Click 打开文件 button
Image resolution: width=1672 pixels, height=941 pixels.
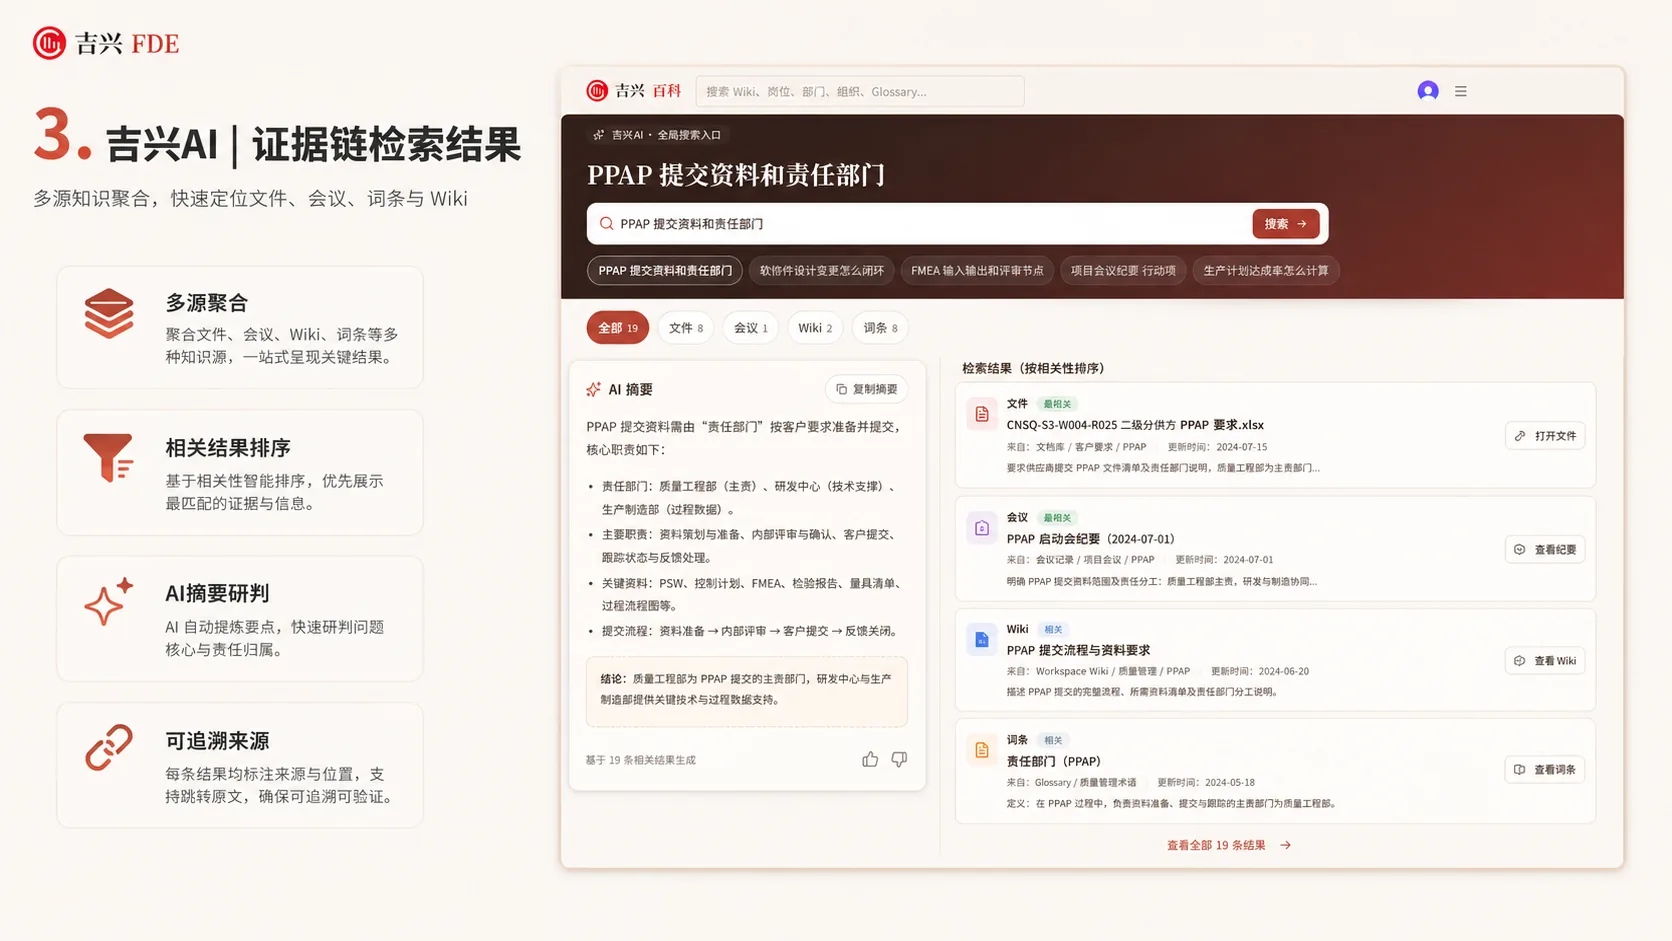pos(1545,436)
